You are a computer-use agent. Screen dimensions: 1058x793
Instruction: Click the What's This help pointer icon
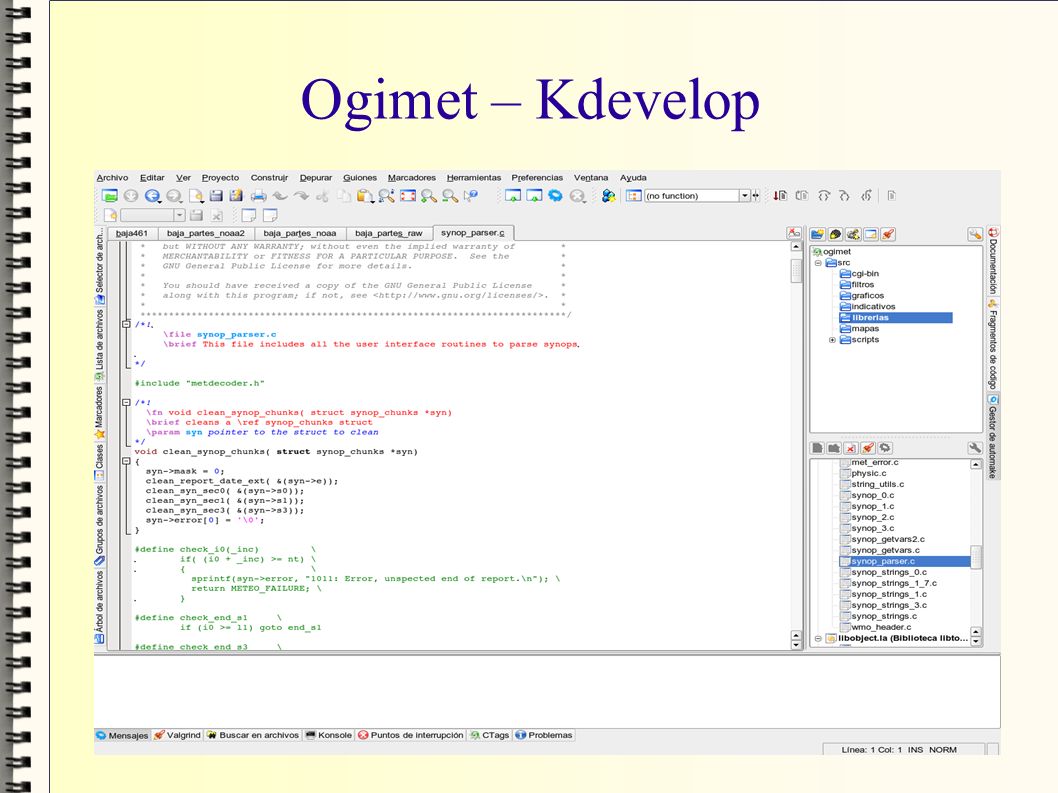471,196
